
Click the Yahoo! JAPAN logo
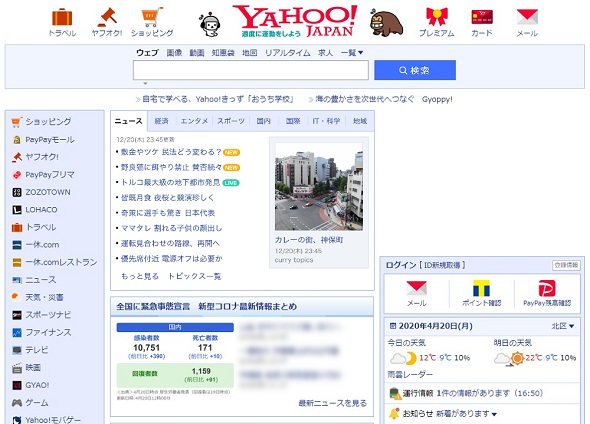295,21
